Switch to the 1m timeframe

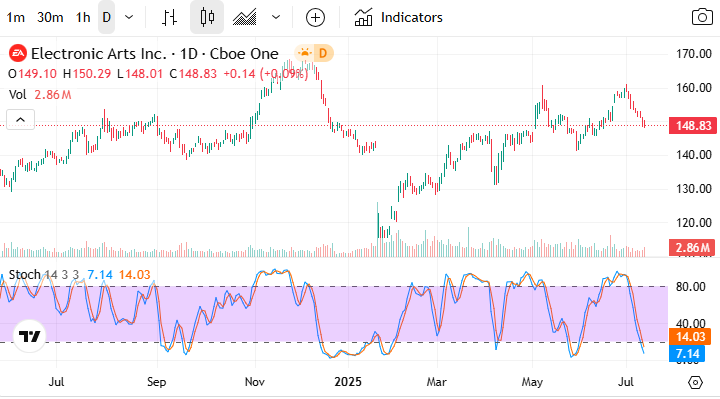(15, 17)
